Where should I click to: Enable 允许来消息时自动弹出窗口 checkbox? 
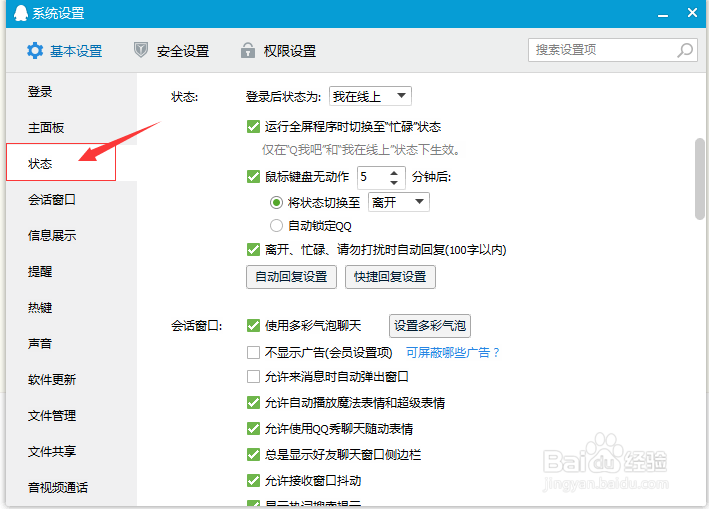pyautogui.click(x=253, y=377)
